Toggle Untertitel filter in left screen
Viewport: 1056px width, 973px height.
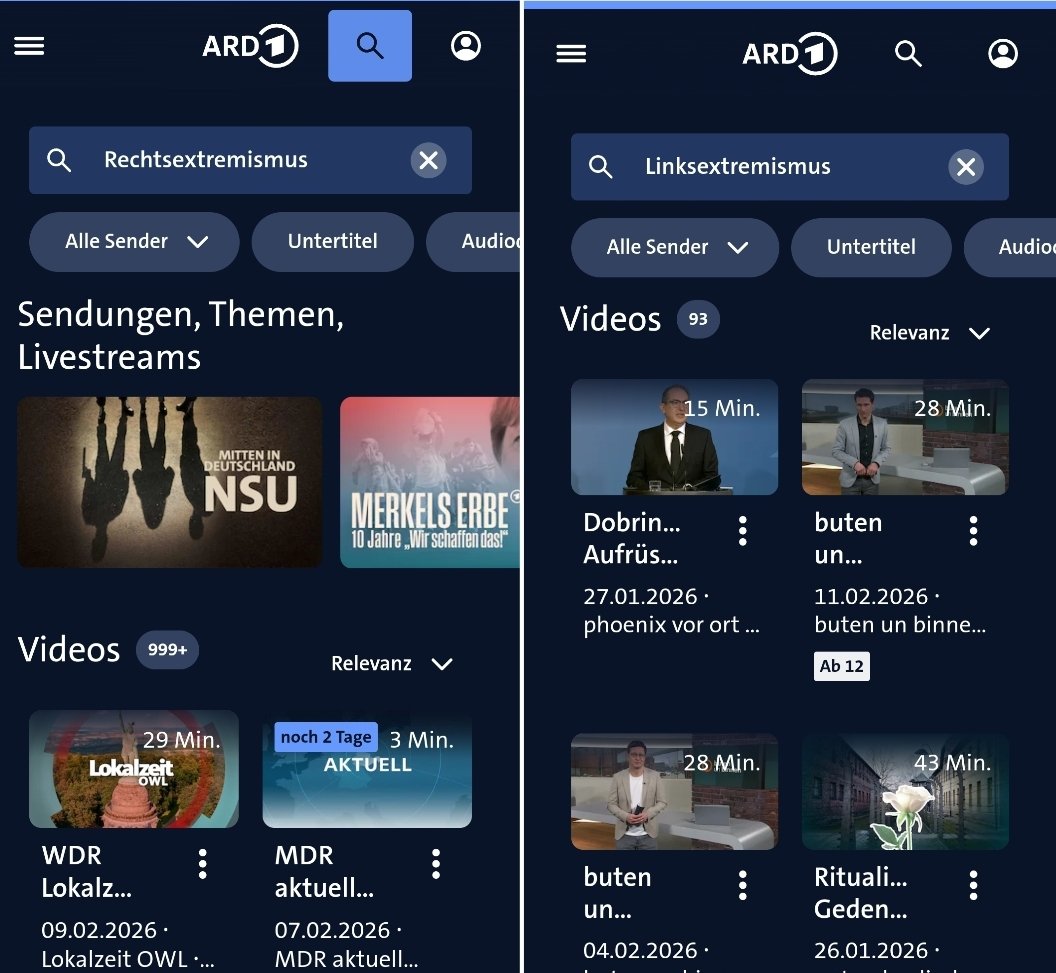click(x=333, y=242)
